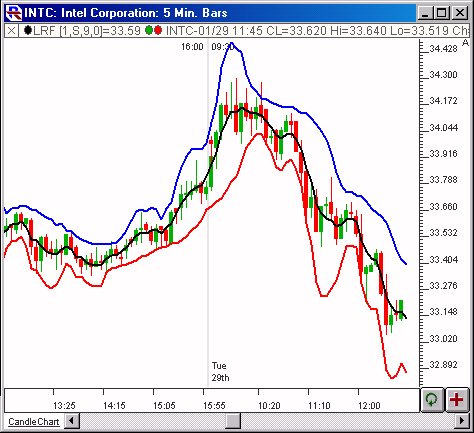This screenshot has width=474, height=433.
Task: Close the indicator legend bar with X
Action: [11, 31]
